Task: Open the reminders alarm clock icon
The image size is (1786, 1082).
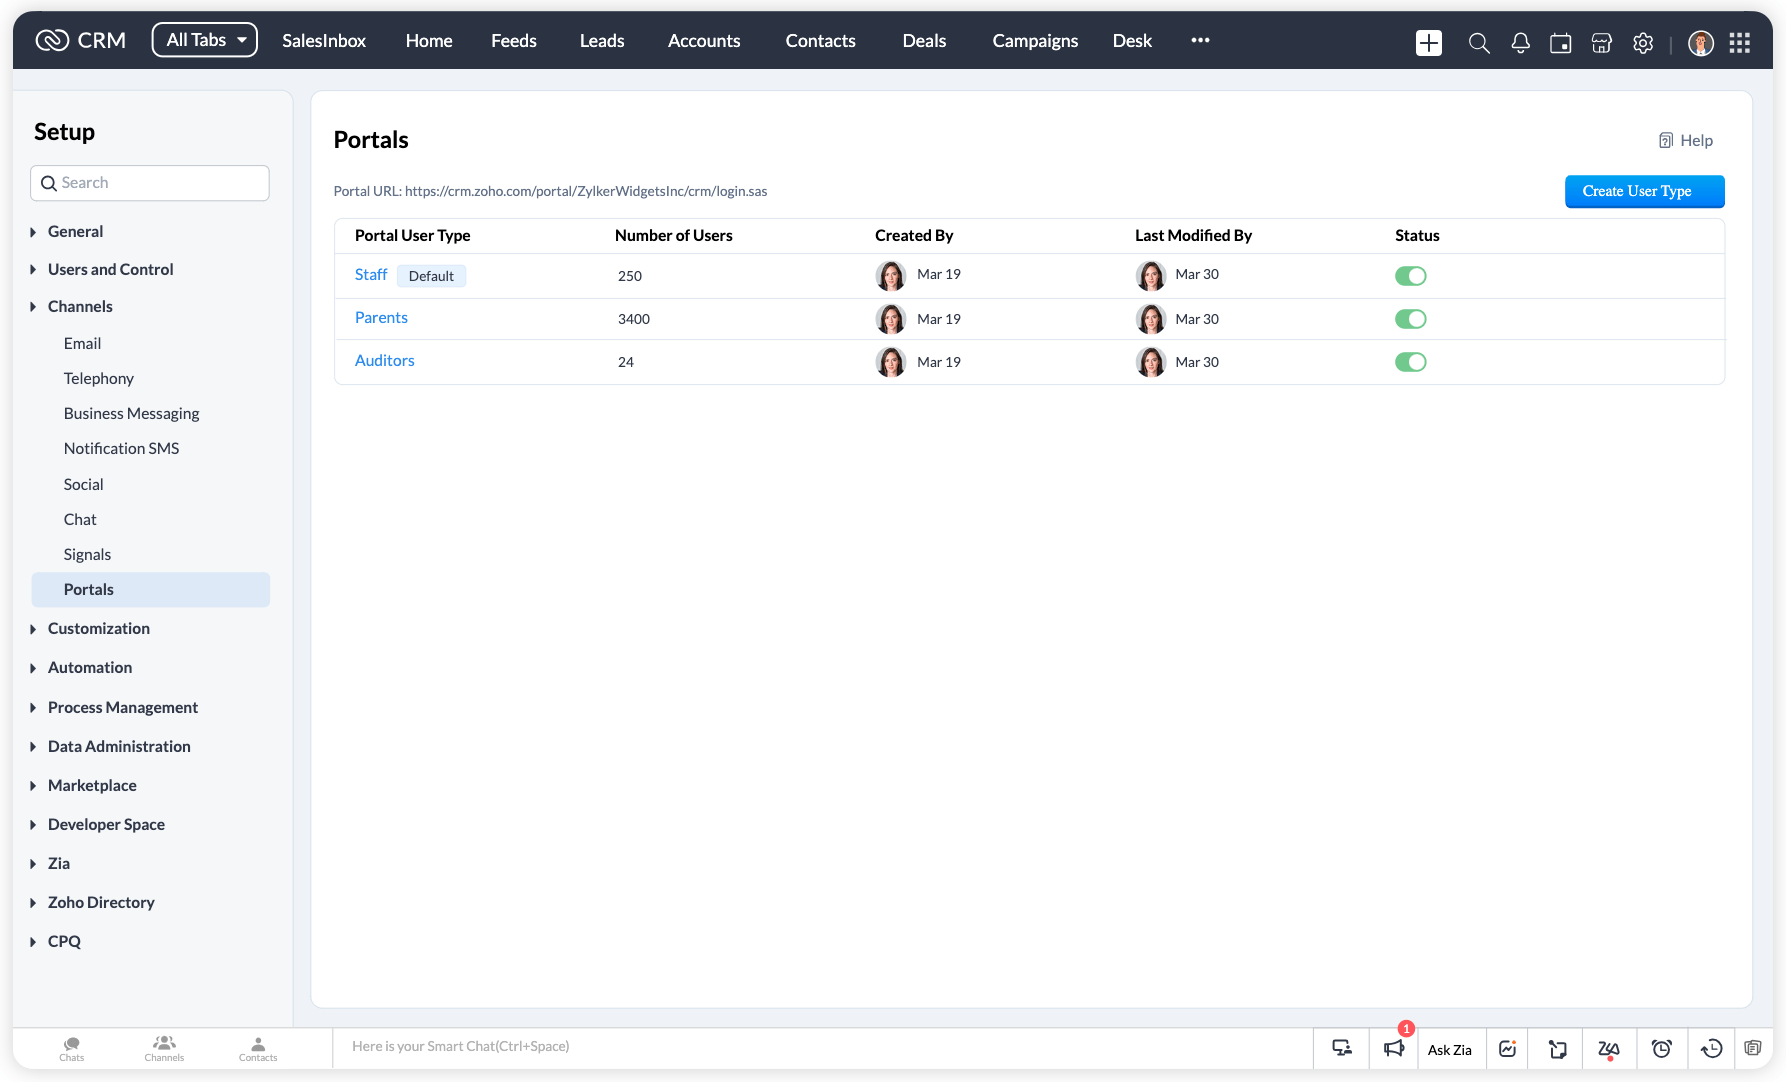Action: (x=1662, y=1048)
